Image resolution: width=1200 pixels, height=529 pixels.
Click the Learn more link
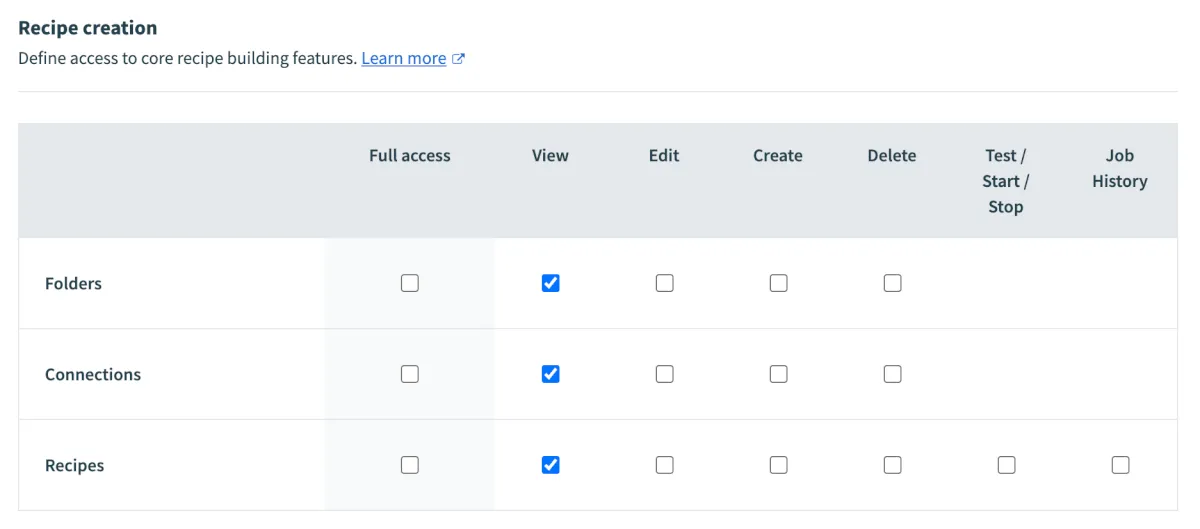403,59
